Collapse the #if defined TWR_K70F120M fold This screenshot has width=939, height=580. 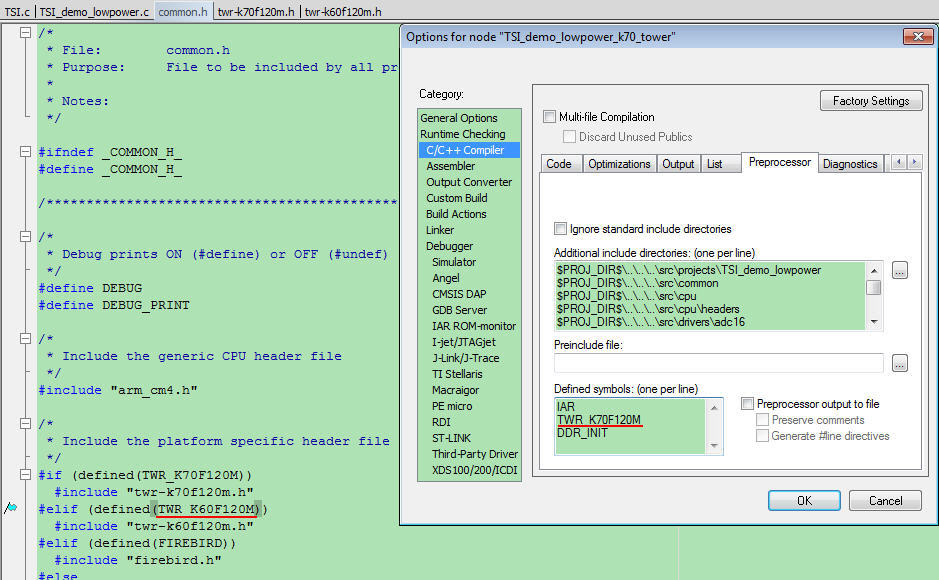pyautogui.click(x=25, y=475)
